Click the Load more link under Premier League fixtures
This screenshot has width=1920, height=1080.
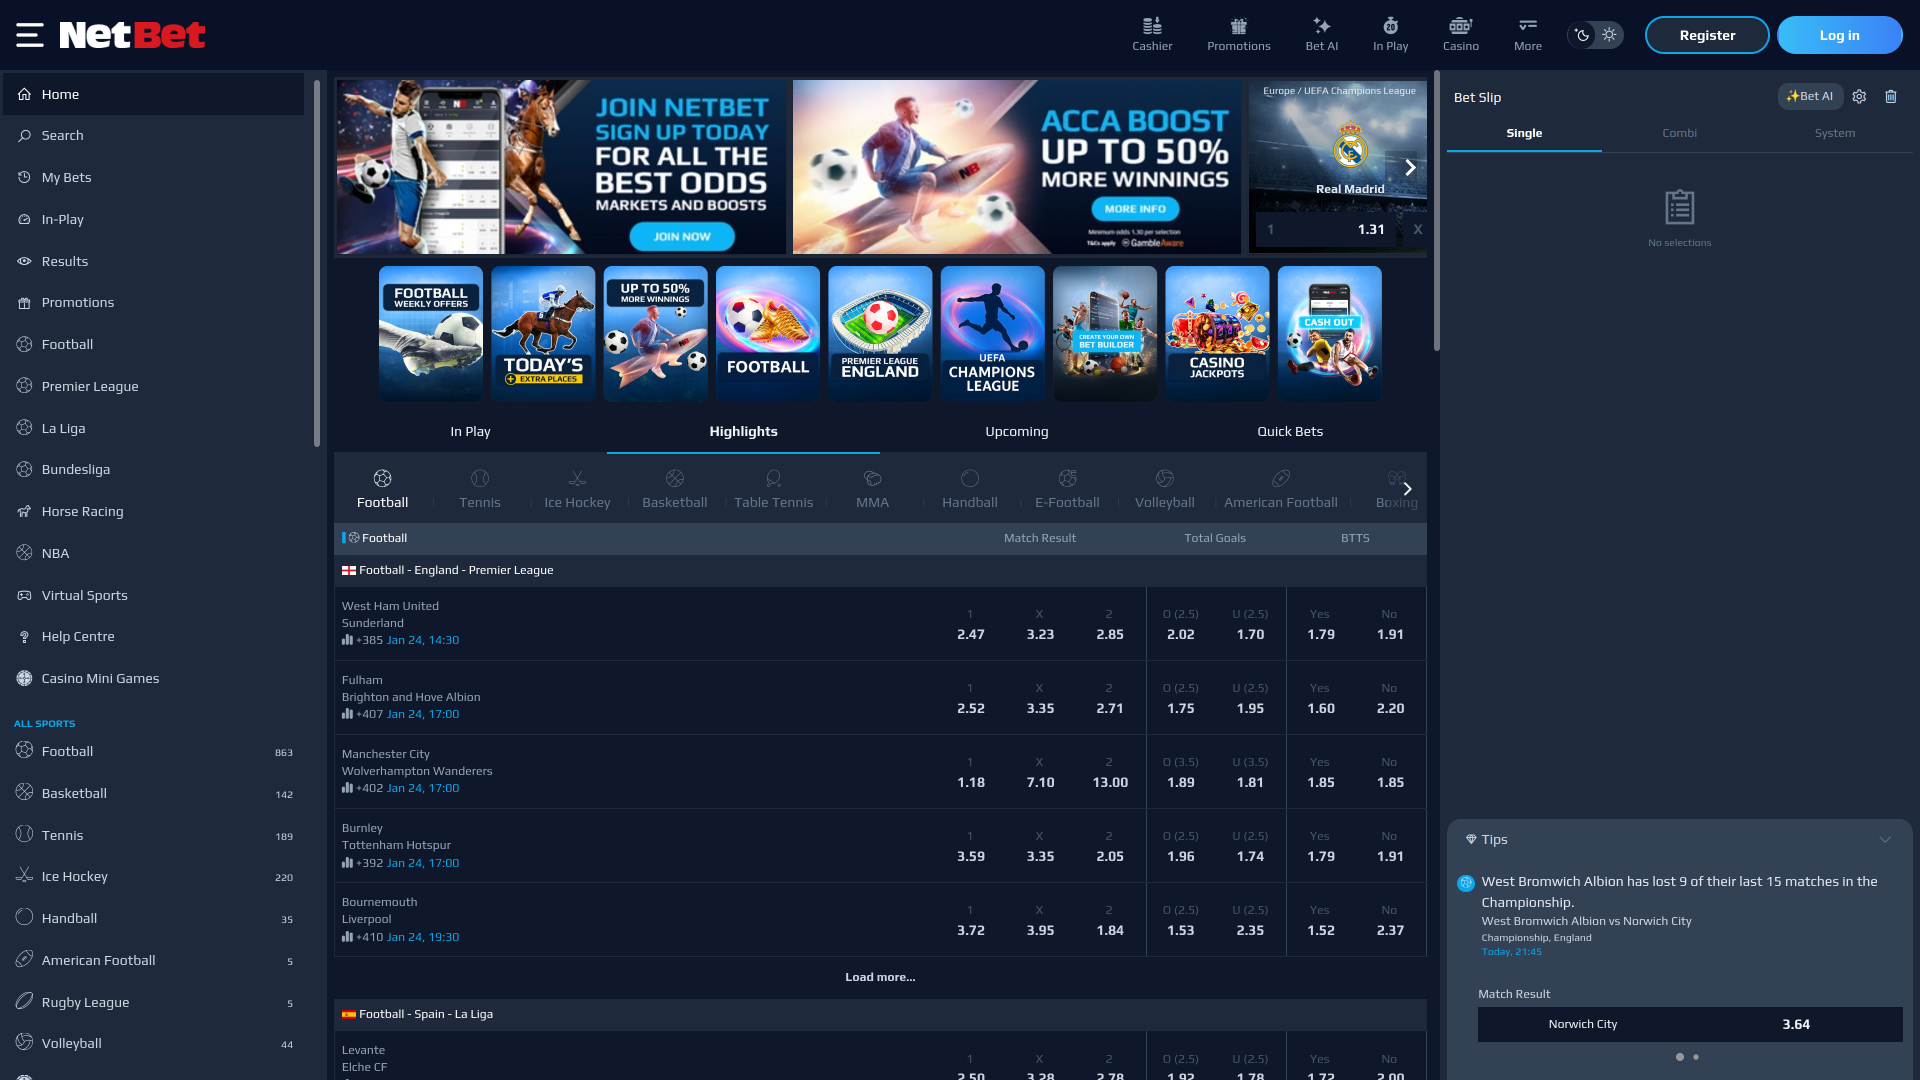(x=879, y=977)
